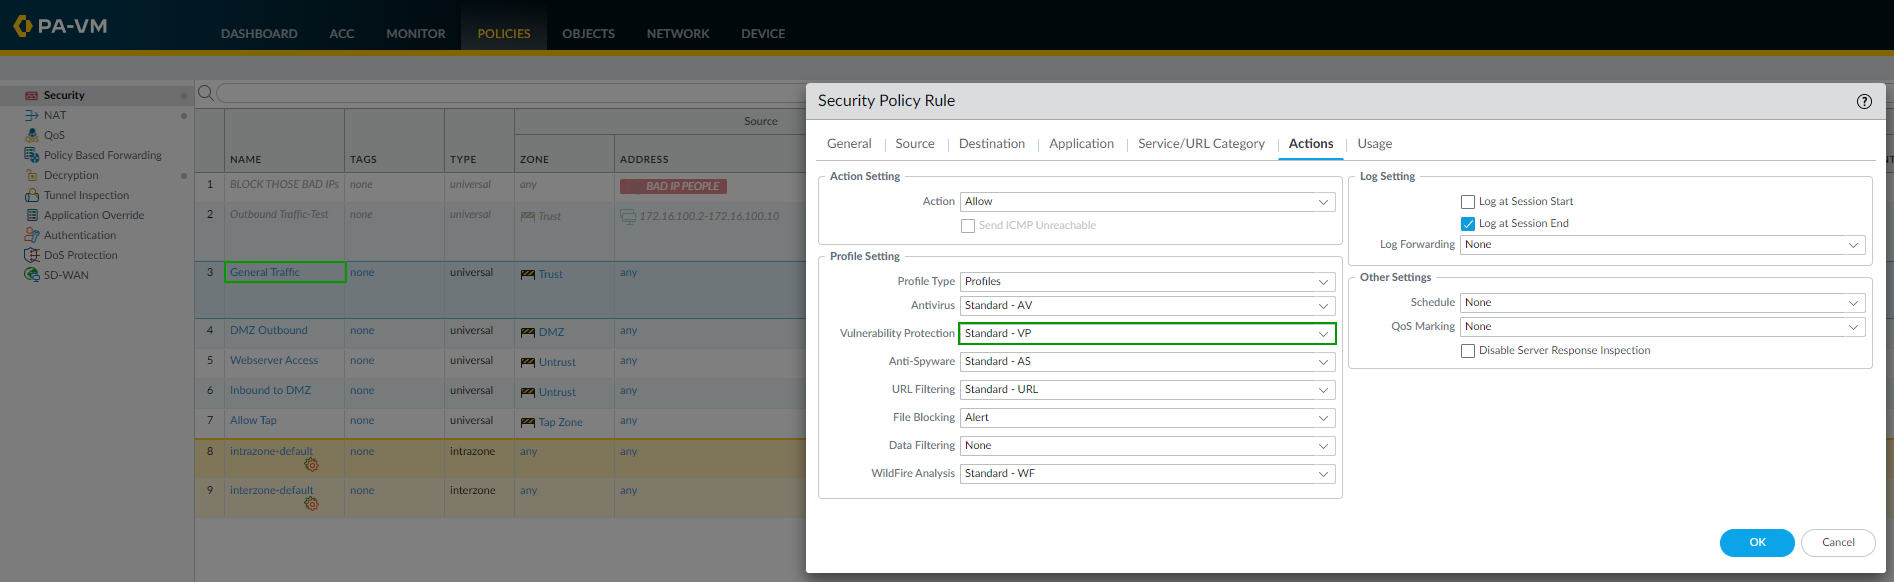Click the SD-WAN globe icon
1894x582 pixels.
coord(32,275)
